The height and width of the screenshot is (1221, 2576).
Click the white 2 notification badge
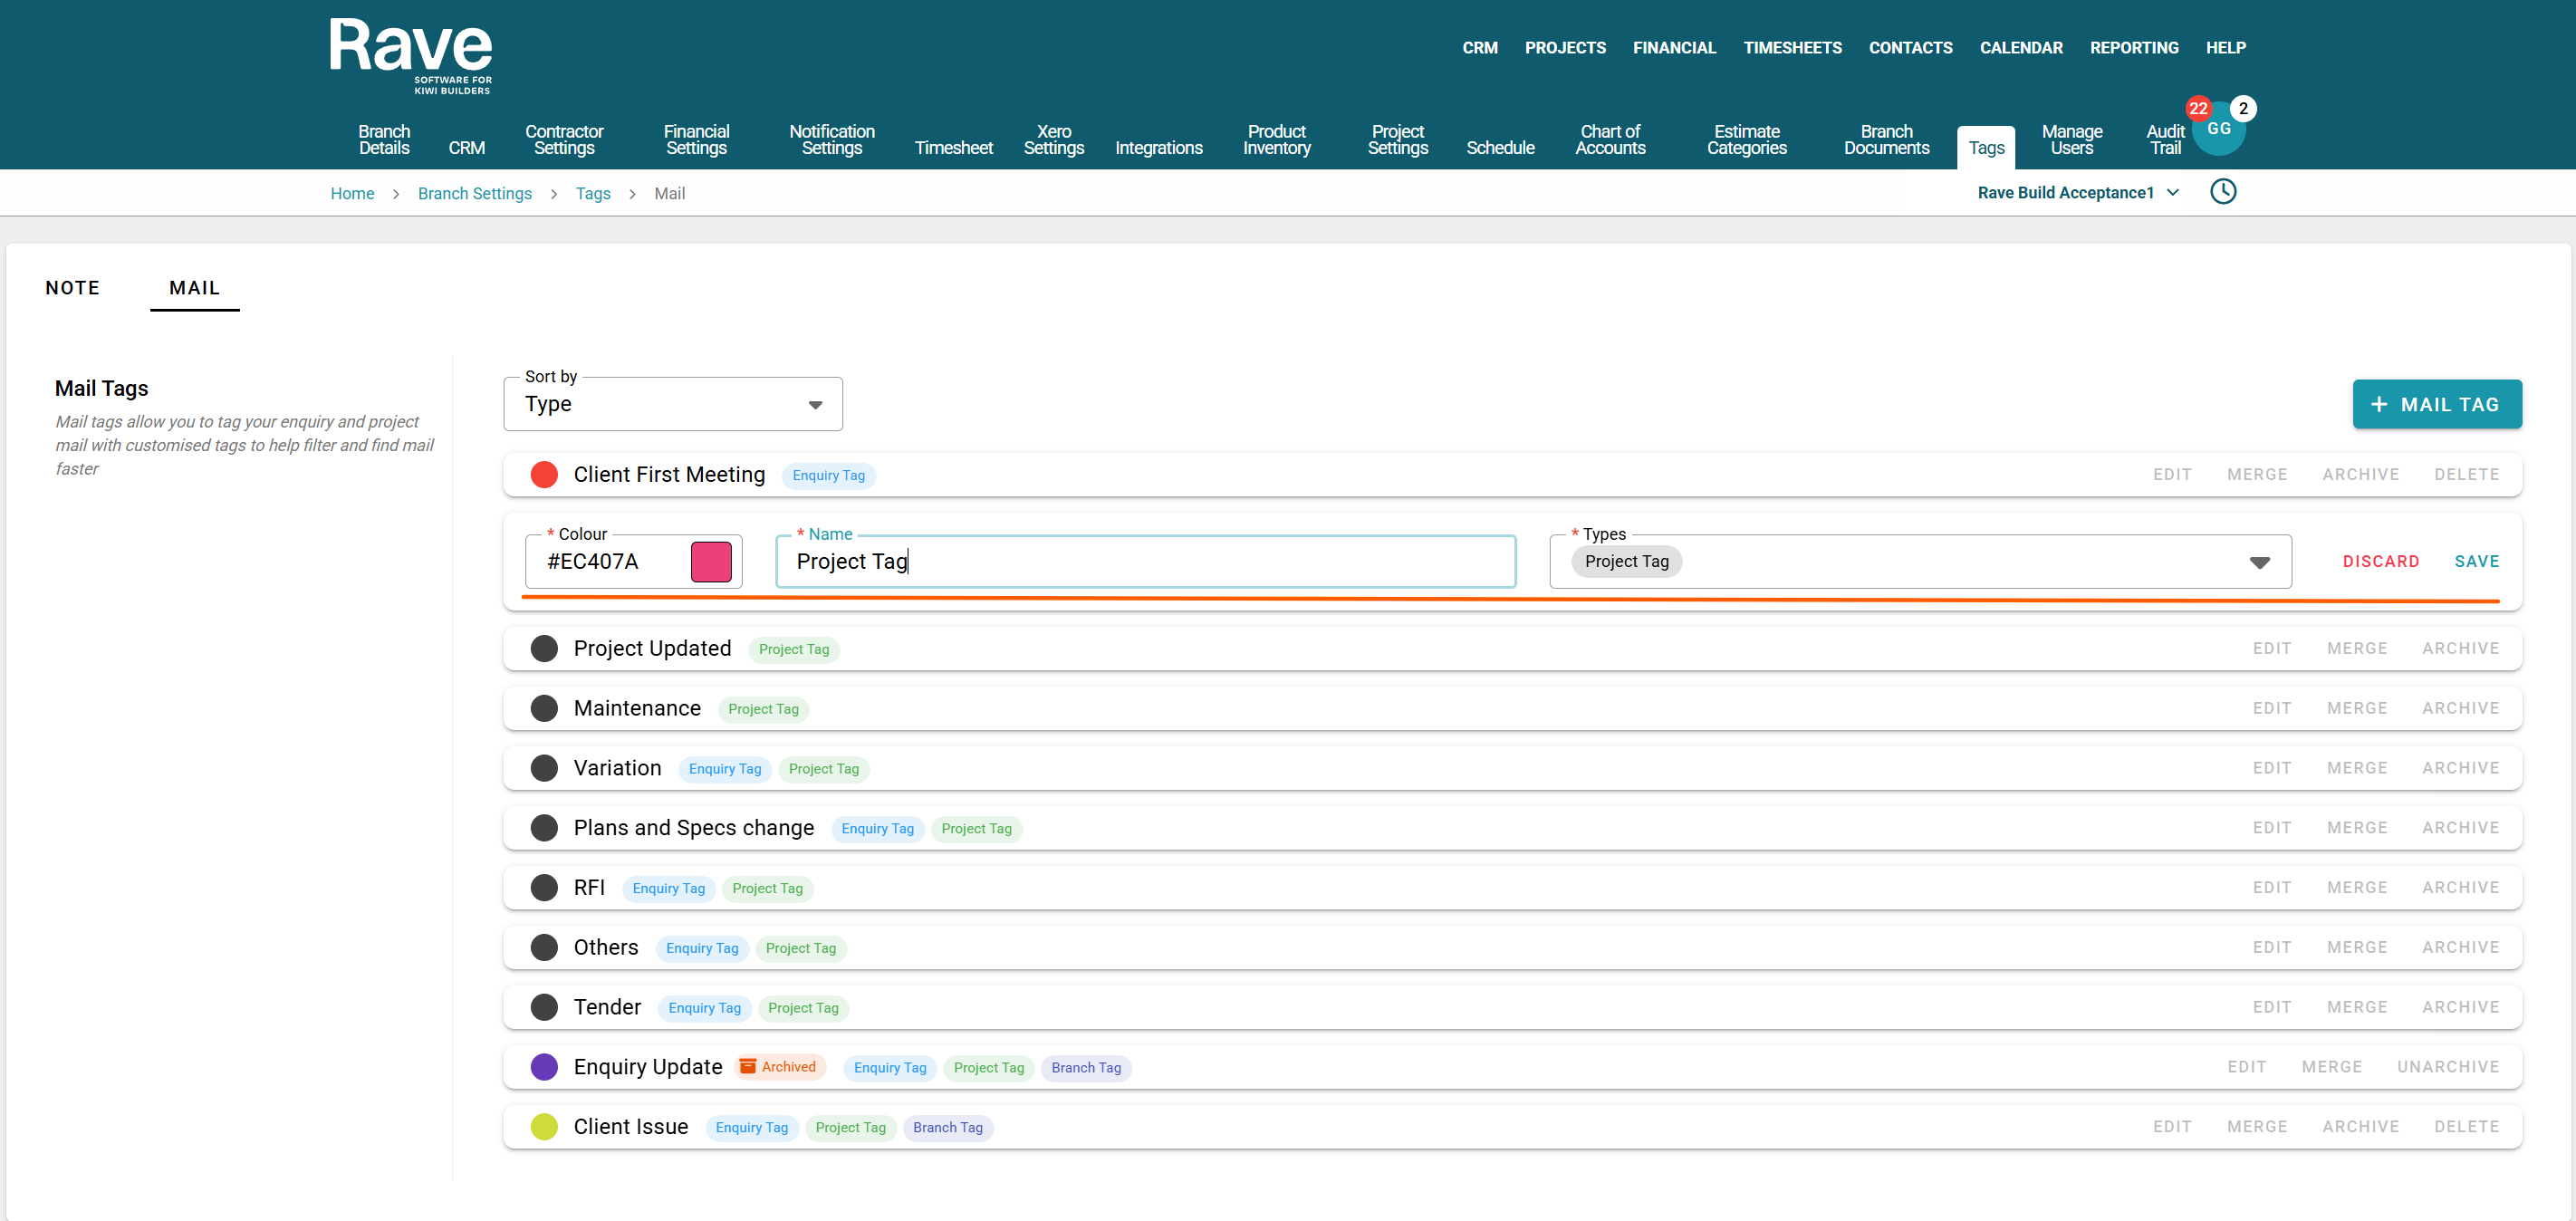tap(2243, 108)
